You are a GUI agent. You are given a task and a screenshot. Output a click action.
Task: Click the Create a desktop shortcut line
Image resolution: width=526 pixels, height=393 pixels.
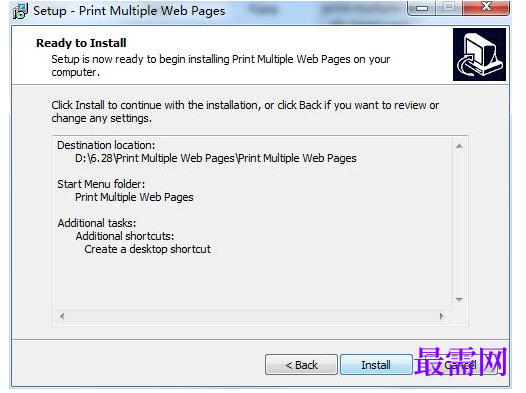[148, 249]
